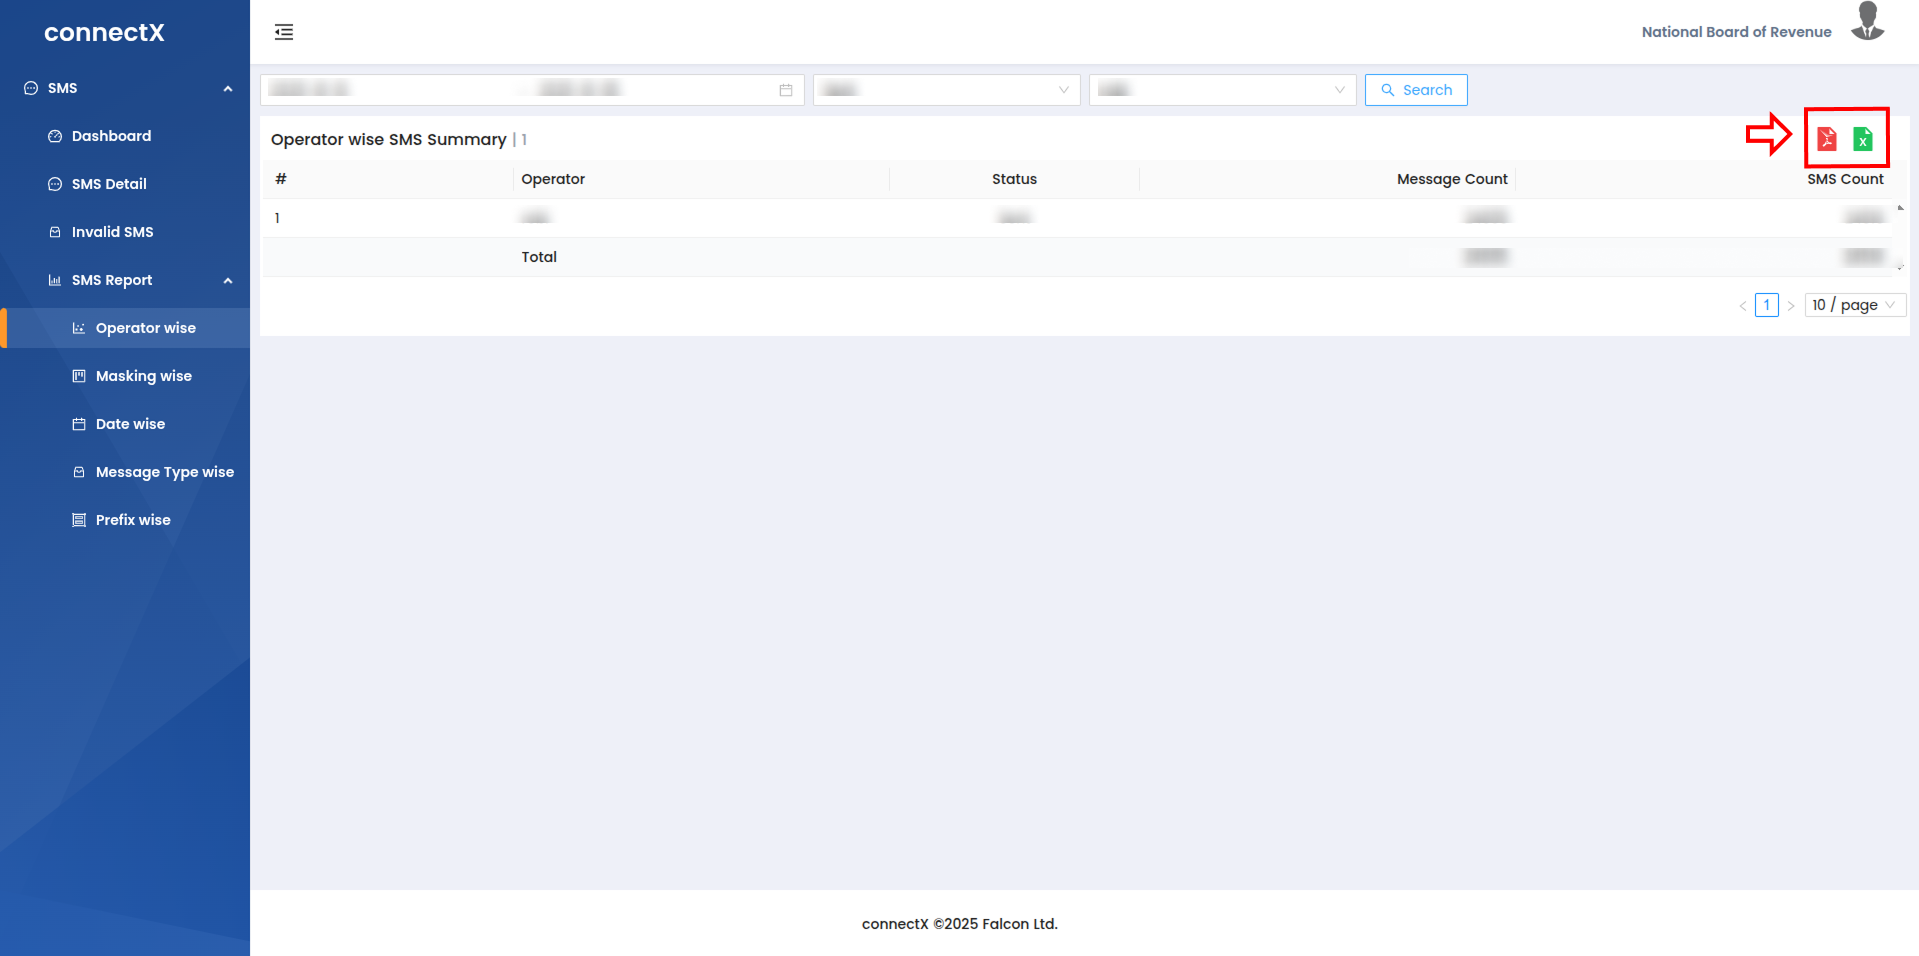Screen dimensions: 1919x956
Task: Click the connectX logo
Action: click(104, 32)
